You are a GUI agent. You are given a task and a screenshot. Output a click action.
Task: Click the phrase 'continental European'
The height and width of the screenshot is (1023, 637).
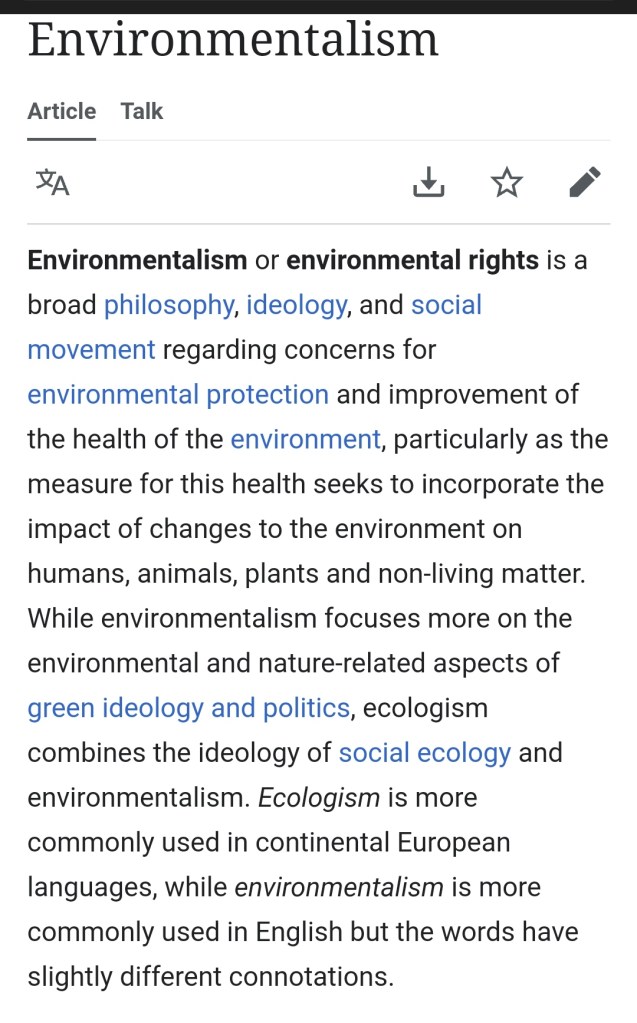(383, 842)
